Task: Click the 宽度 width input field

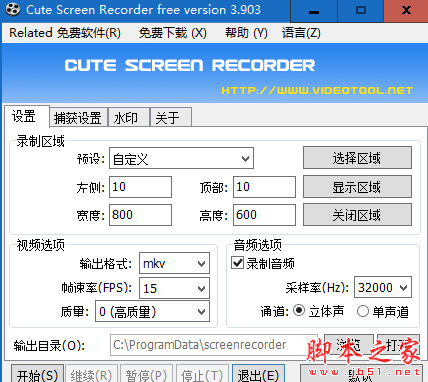Action: (x=140, y=215)
